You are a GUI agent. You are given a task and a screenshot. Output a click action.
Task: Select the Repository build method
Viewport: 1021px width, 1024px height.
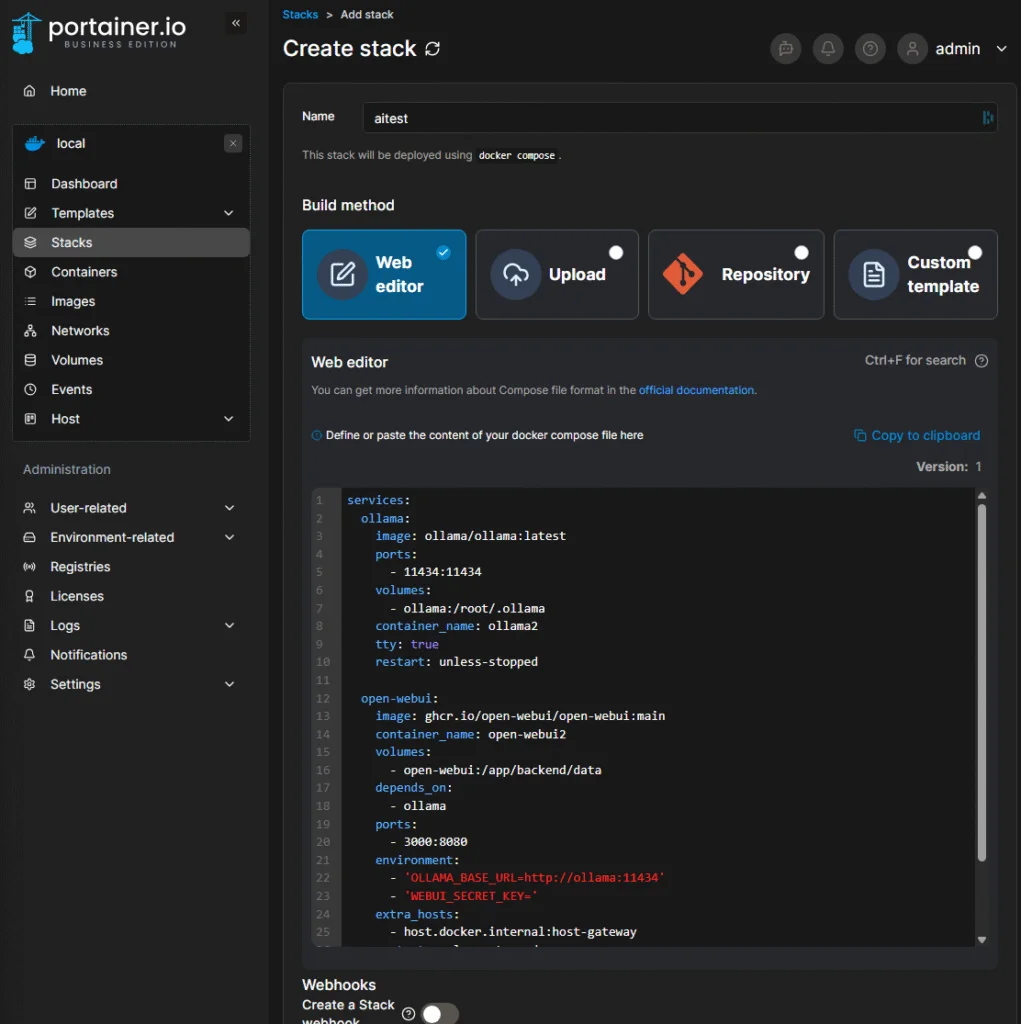pyautogui.click(x=736, y=274)
